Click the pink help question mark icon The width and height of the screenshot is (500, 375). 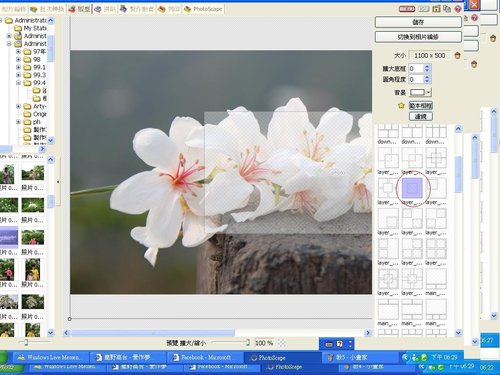tap(458, 9)
